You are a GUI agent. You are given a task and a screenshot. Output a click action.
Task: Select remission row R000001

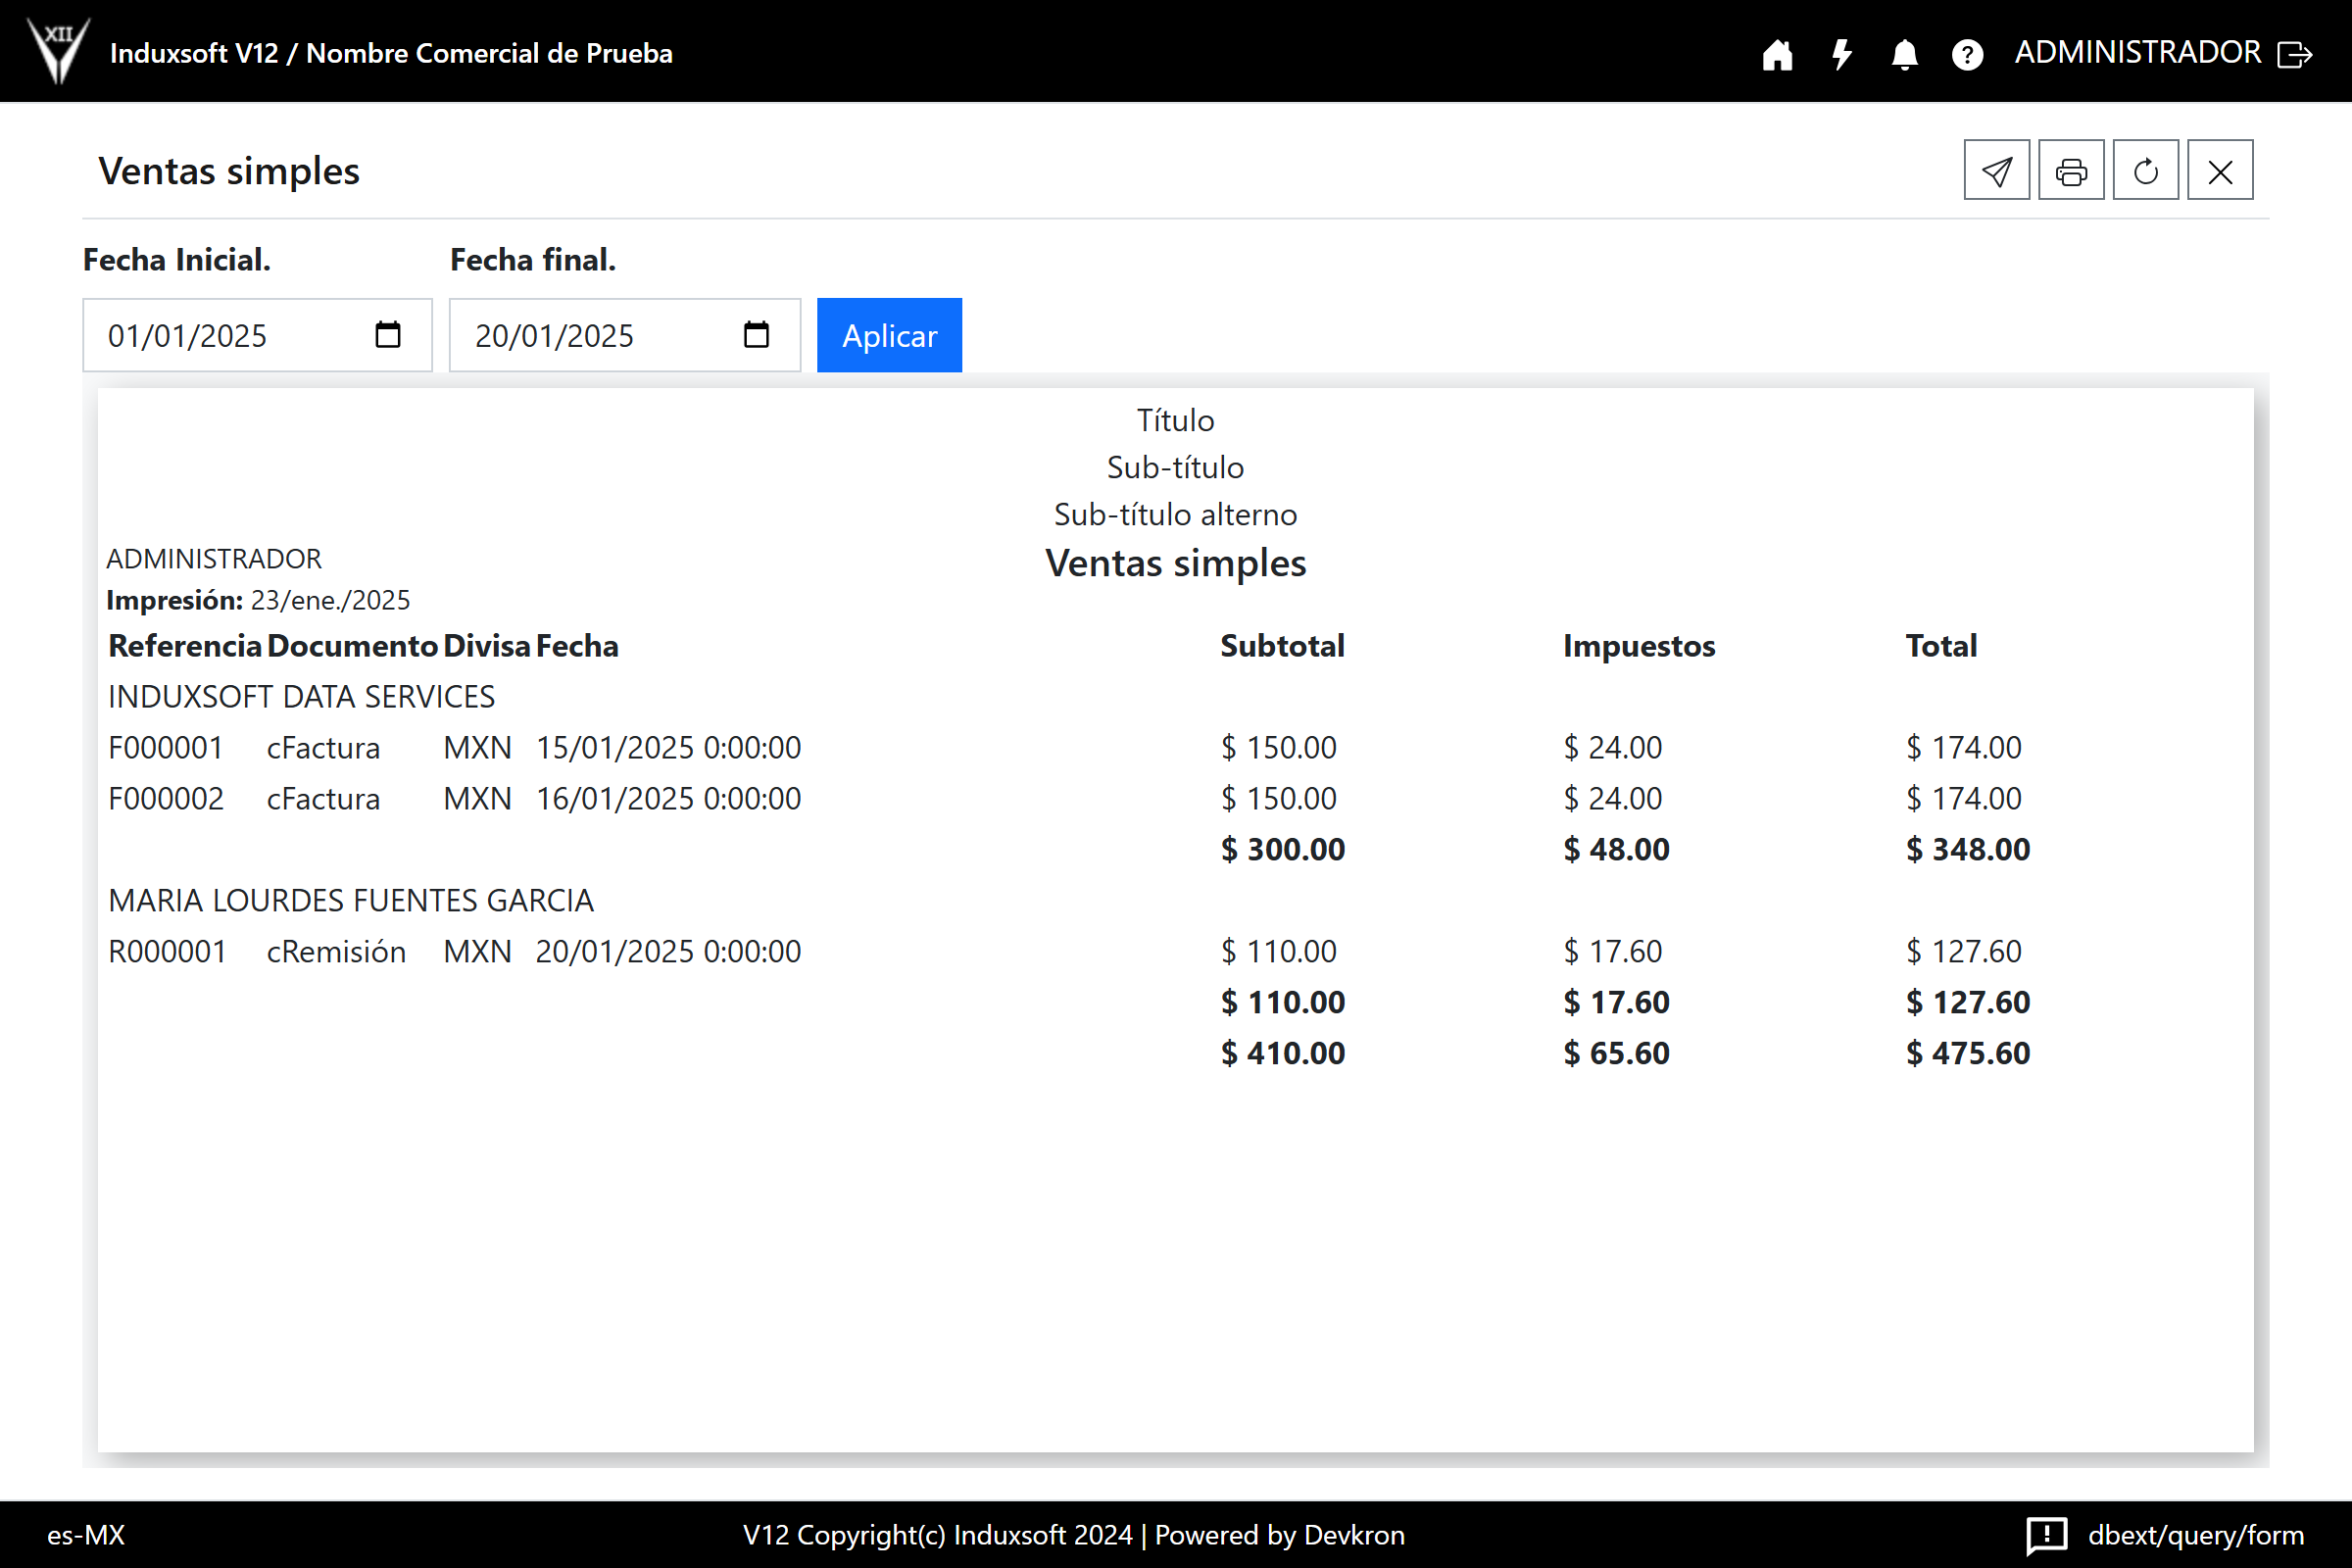click(x=168, y=951)
